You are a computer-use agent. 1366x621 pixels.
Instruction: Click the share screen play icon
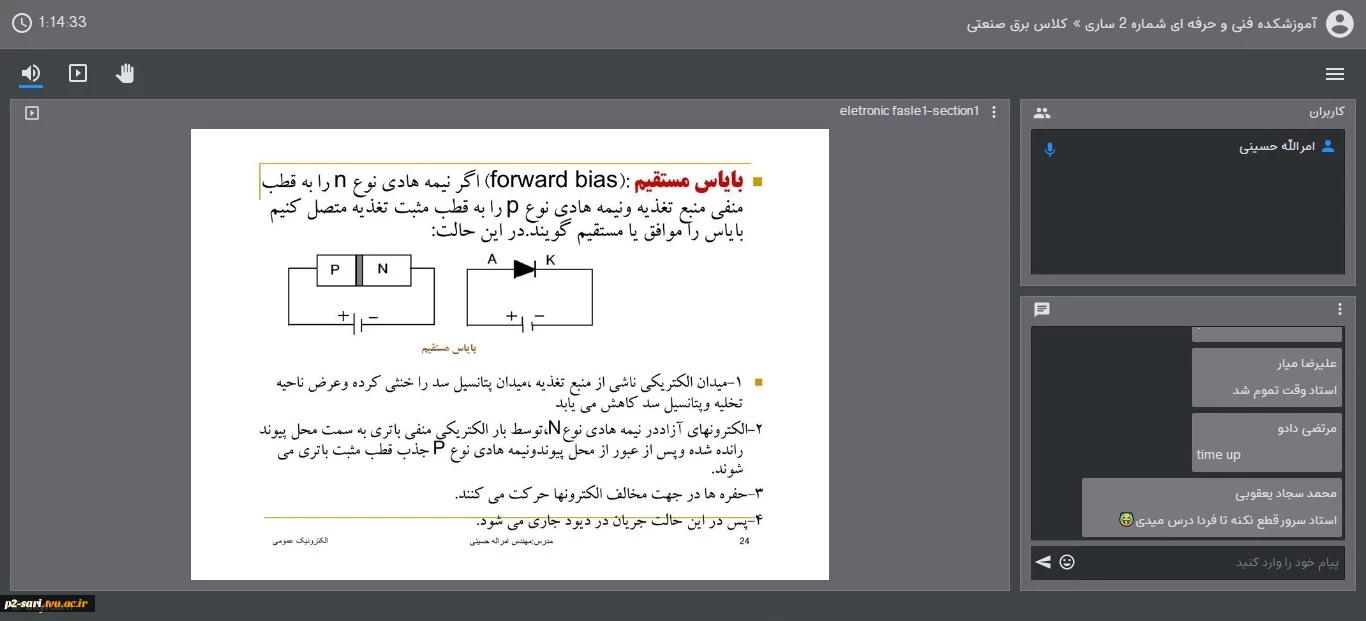[78, 73]
